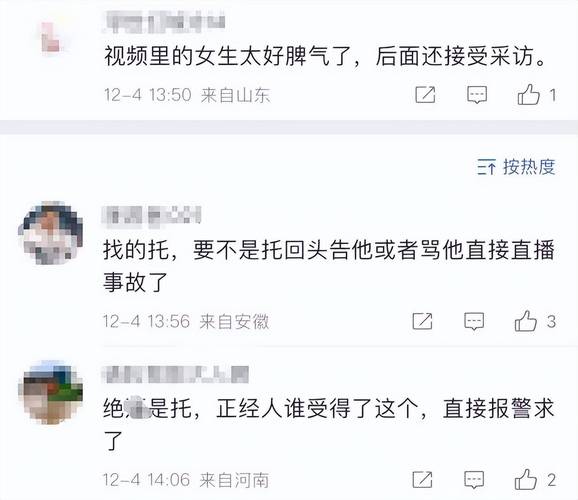Open the blurred username above the Anhui comment
The width and height of the screenshot is (578, 500).
151,215
